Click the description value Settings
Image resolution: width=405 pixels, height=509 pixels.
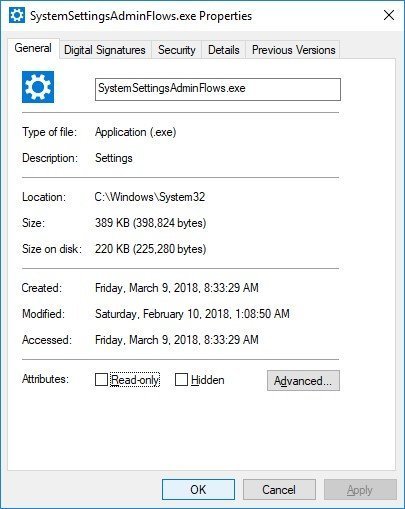(114, 158)
